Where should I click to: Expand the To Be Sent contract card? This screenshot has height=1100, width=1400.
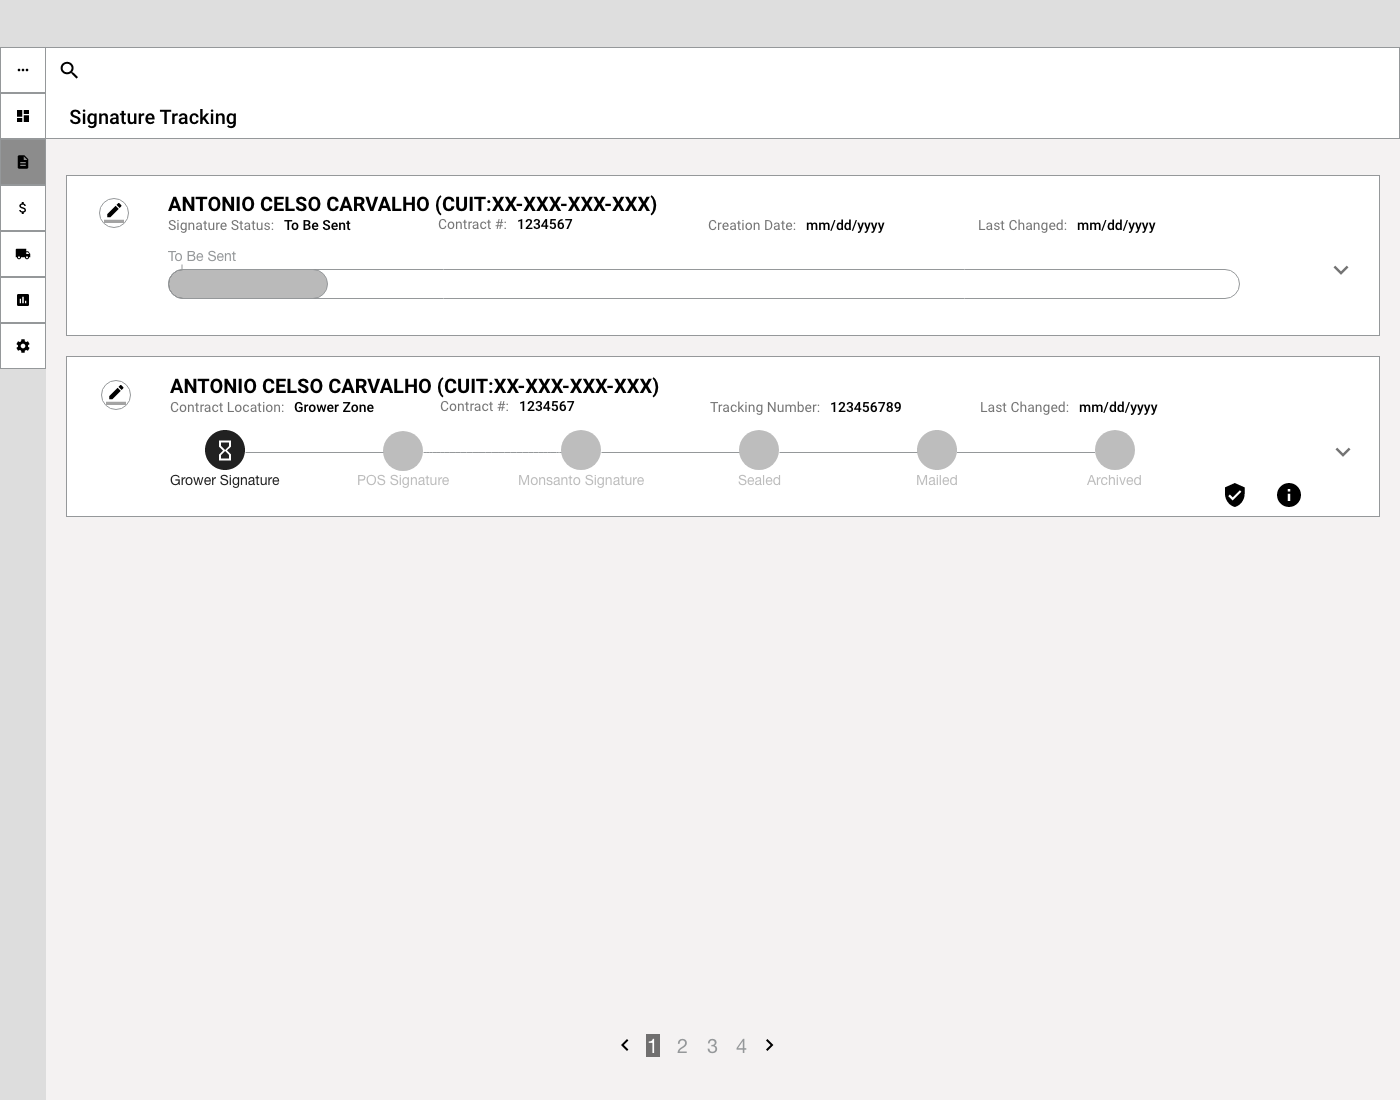[x=1341, y=270]
